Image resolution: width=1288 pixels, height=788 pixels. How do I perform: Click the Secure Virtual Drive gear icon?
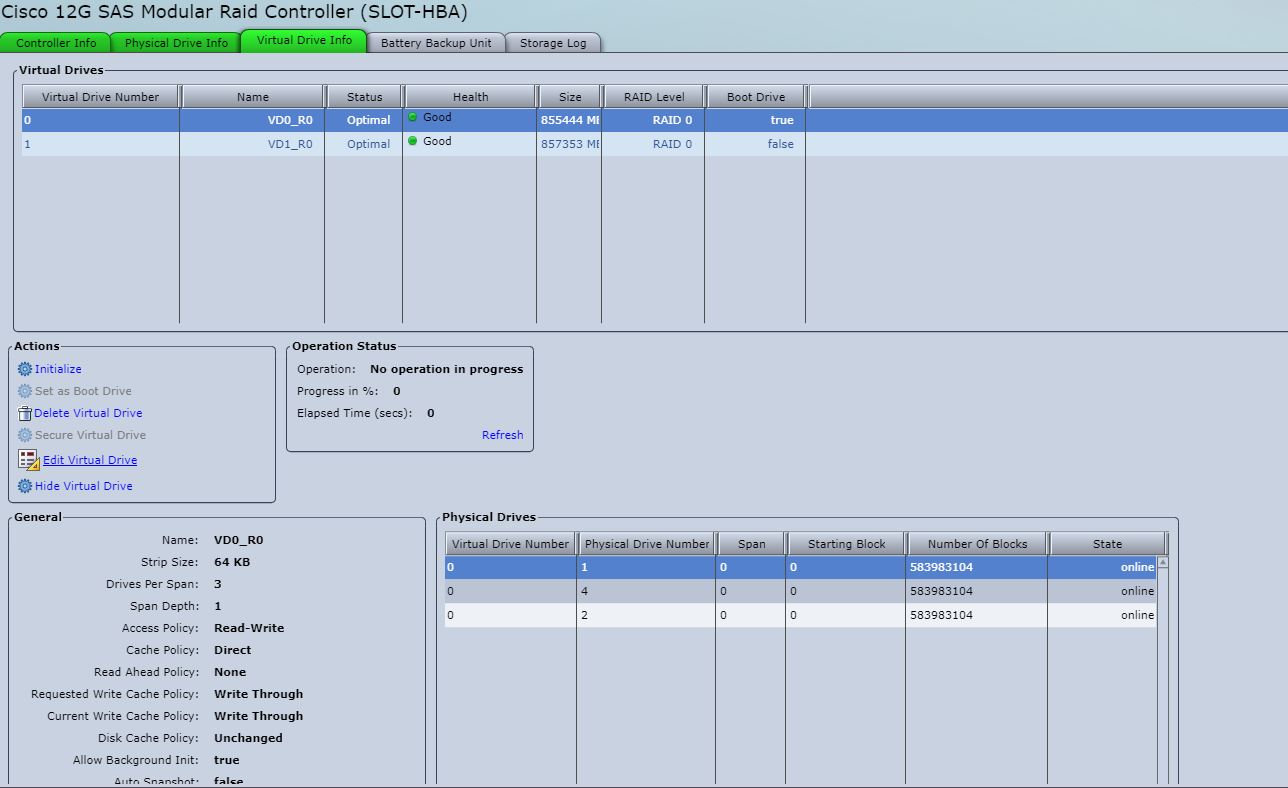[24, 435]
